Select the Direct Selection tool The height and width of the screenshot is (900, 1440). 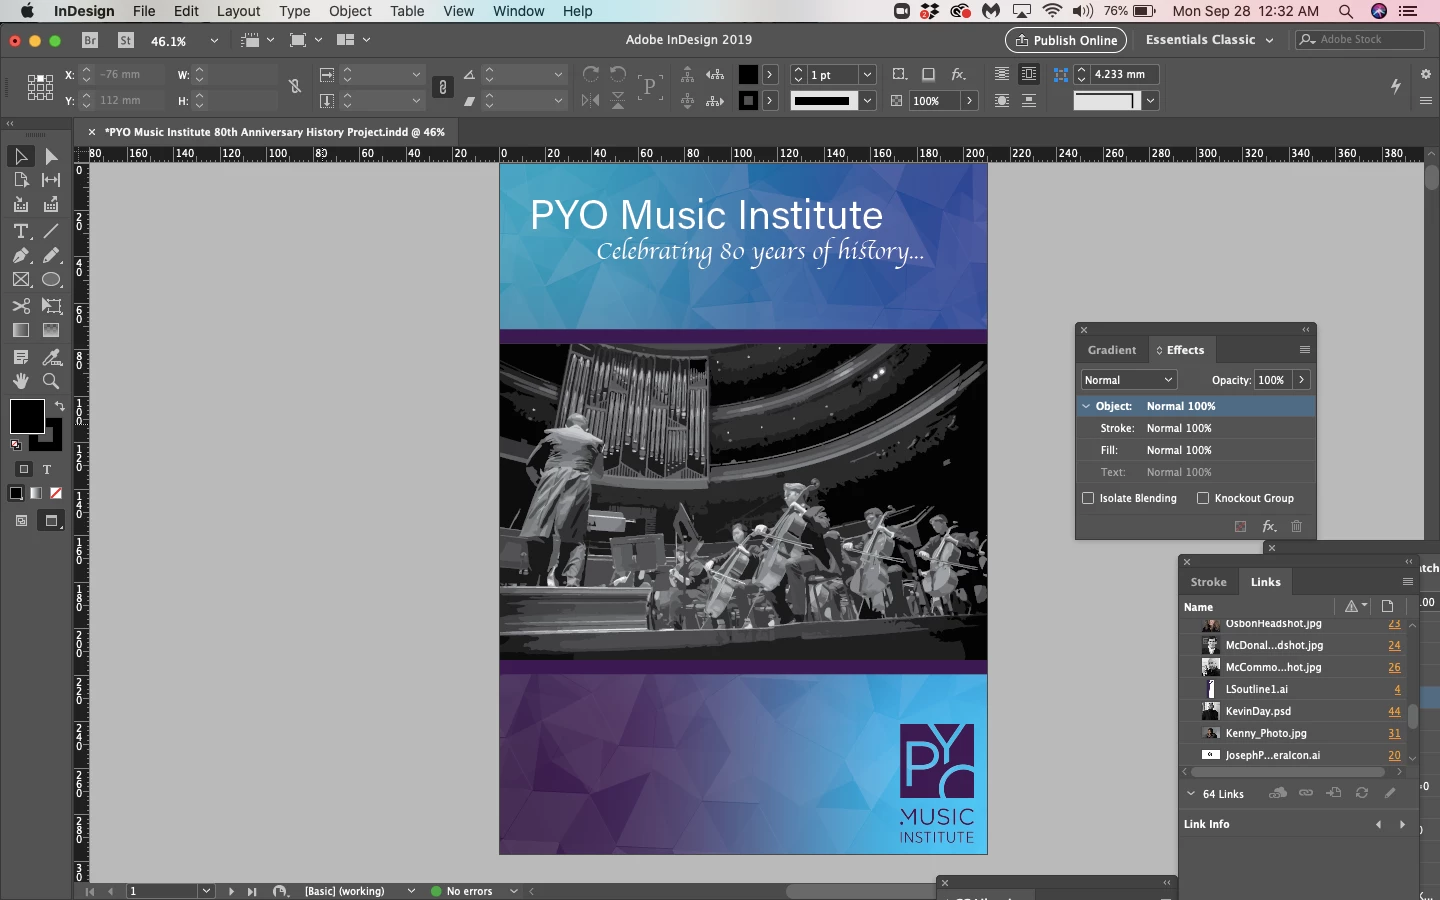[x=51, y=156]
